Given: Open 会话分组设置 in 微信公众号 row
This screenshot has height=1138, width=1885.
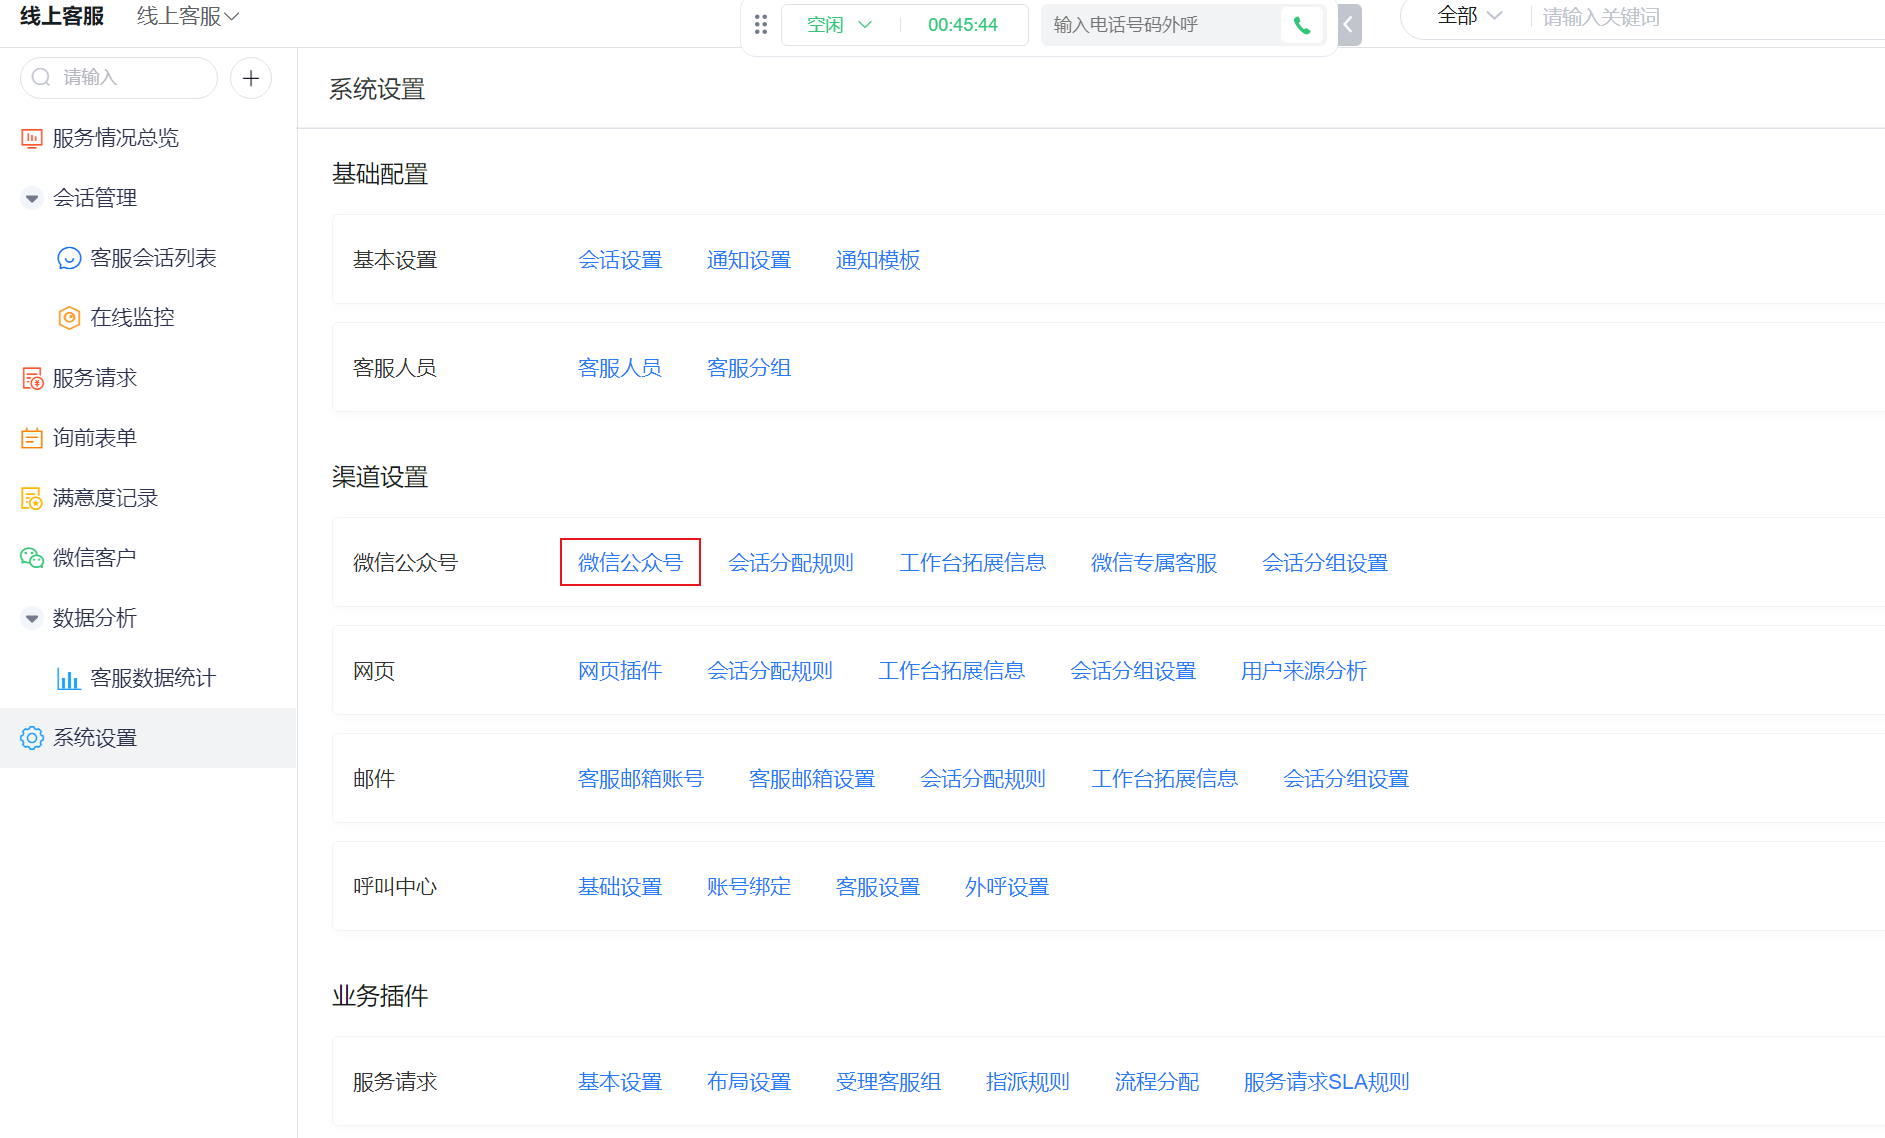Looking at the screenshot, I should (1325, 563).
